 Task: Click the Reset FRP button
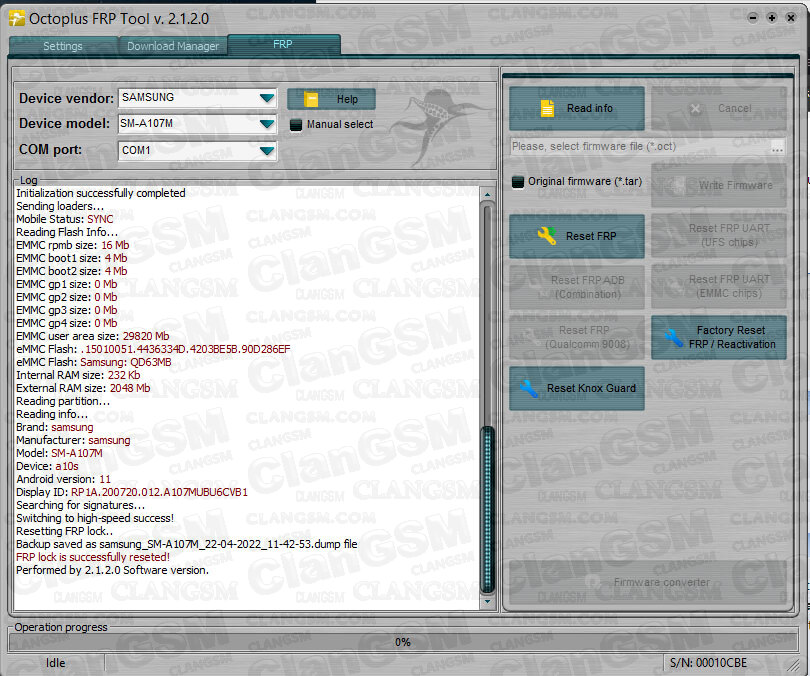click(577, 236)
